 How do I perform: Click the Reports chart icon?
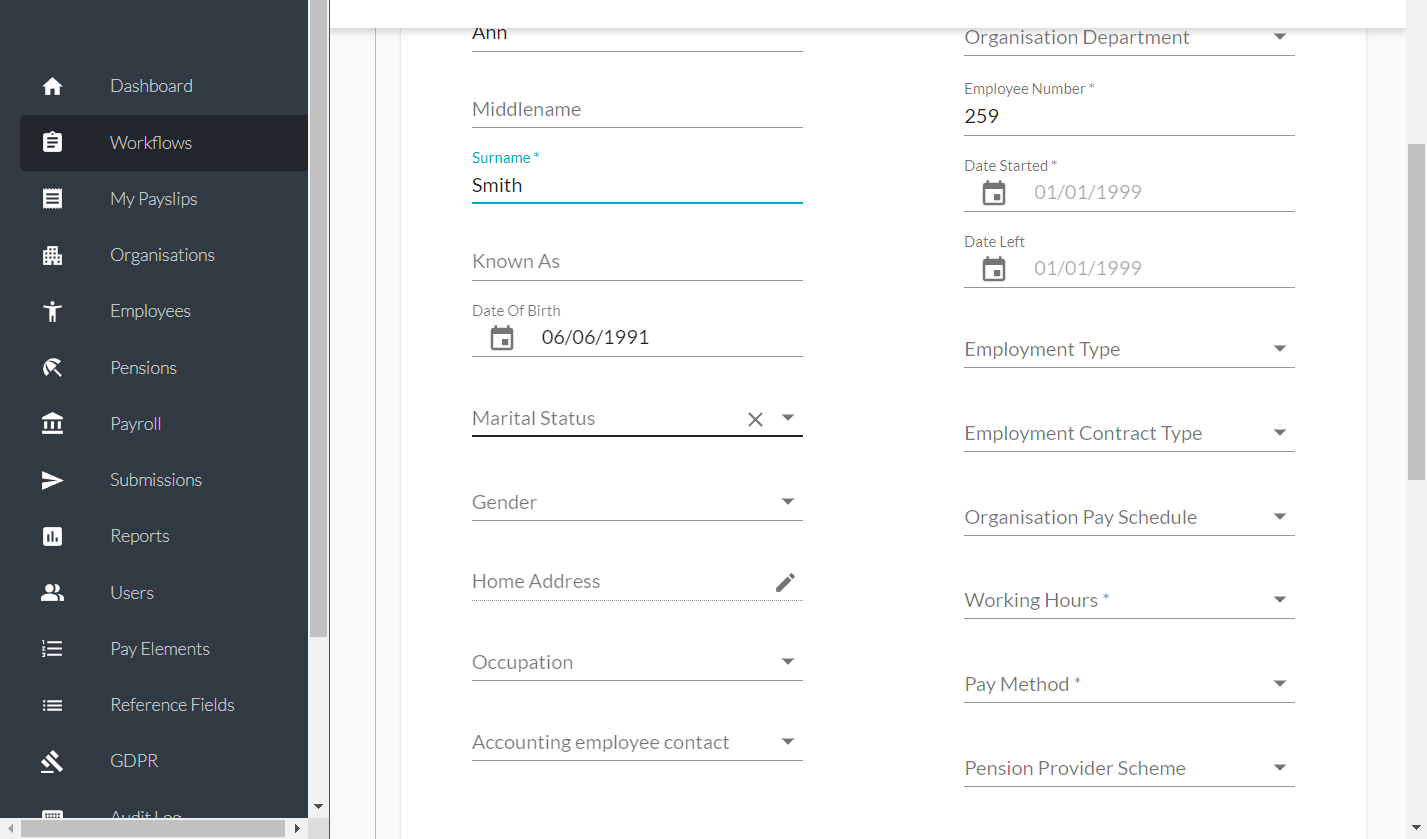tap(53, 536)
